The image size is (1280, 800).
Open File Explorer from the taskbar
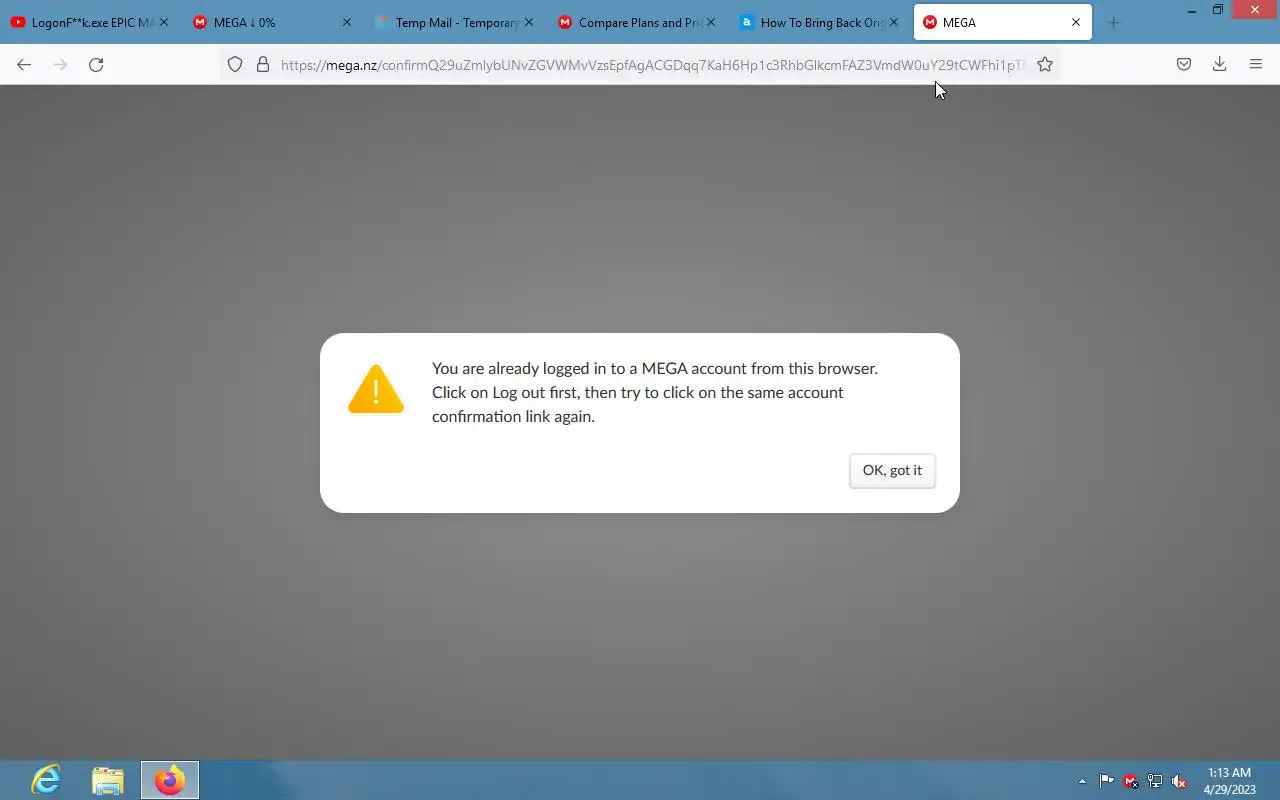click(108, 780)
